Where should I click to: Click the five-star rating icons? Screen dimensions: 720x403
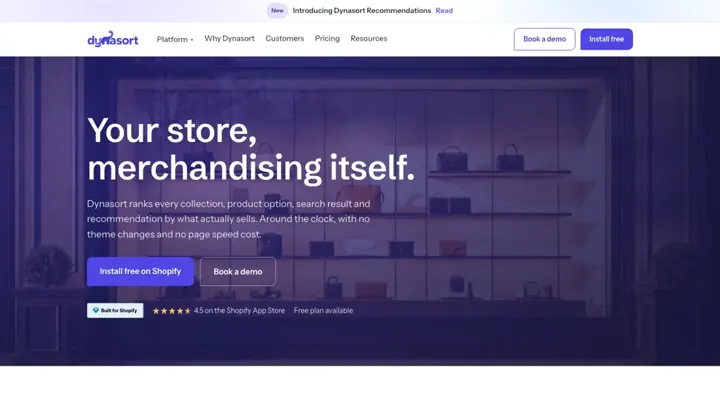(172, 311)
